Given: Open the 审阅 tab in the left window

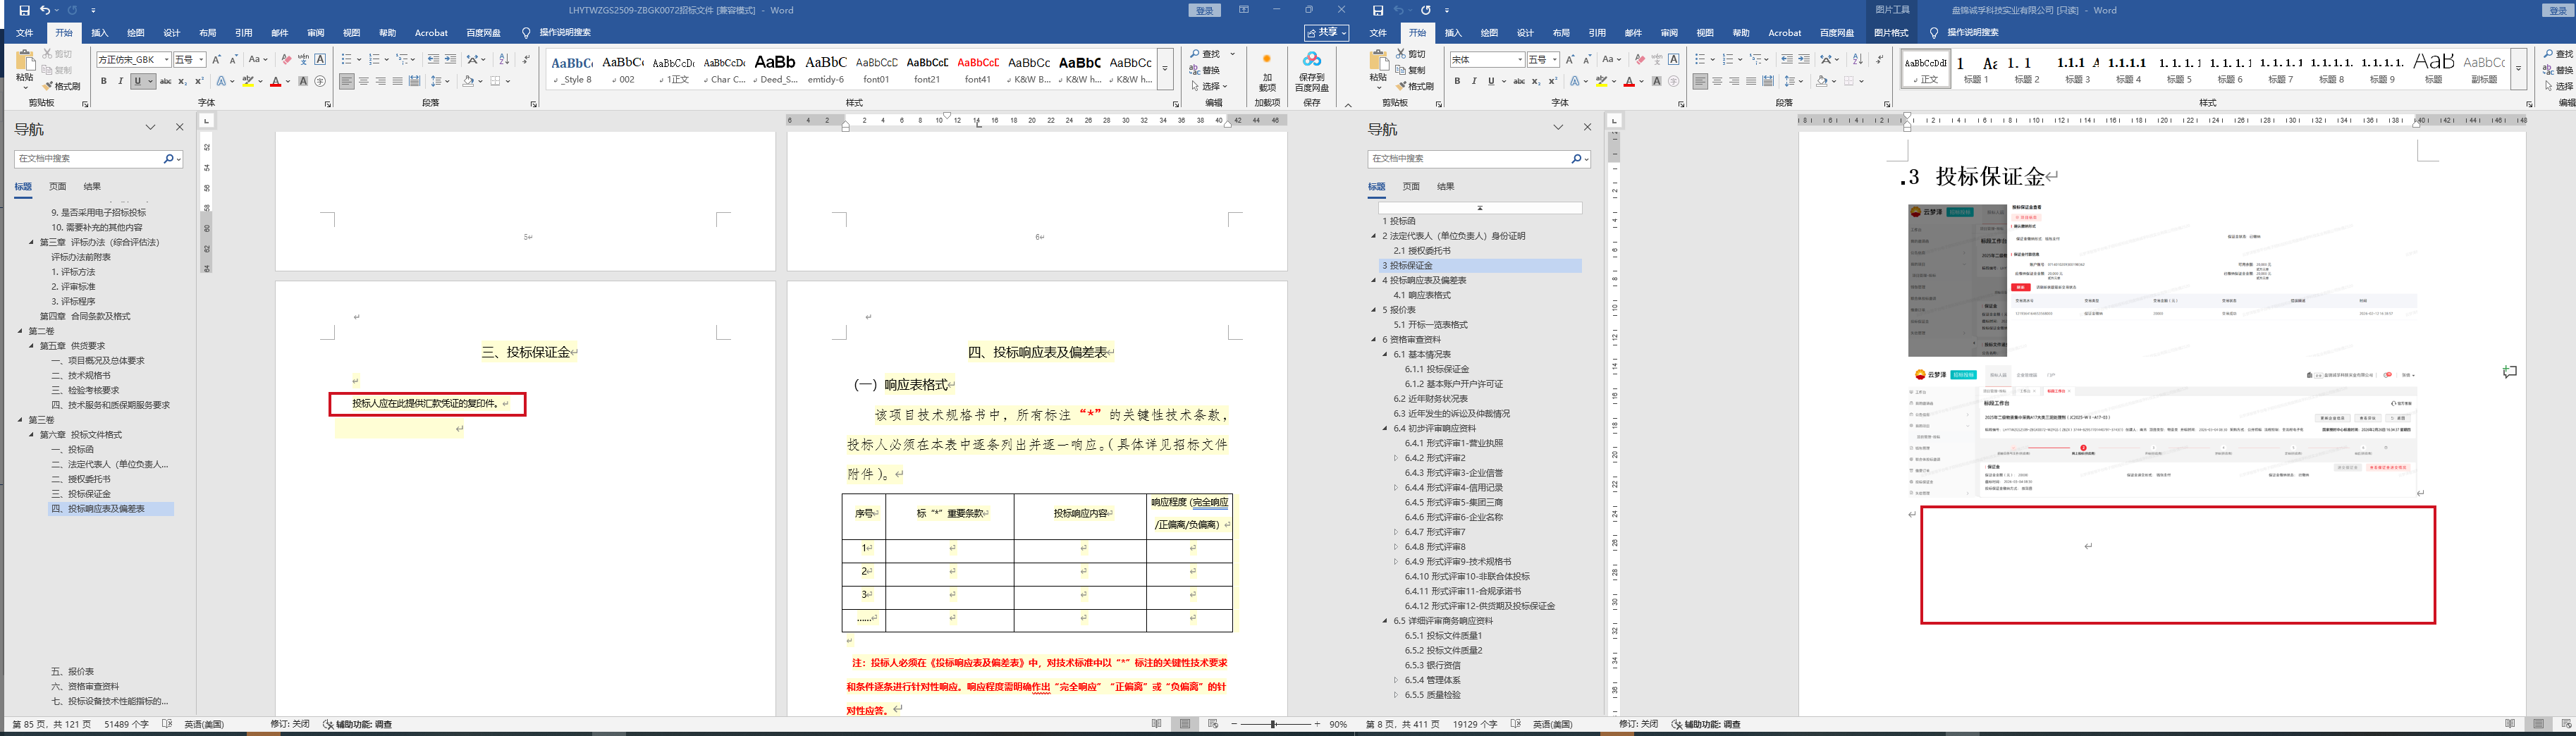Looking at the screenshot, I should tap(315, 33).
